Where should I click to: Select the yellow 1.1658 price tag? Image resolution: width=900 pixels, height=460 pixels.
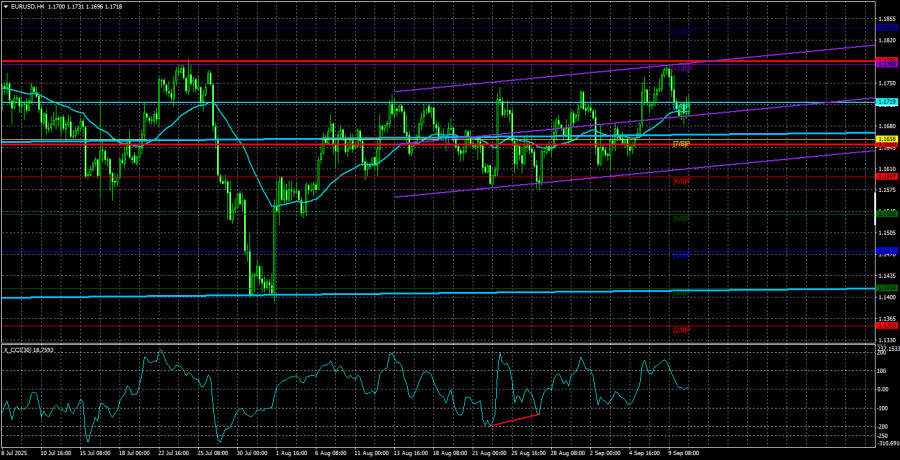pyautogui.click(x=886, y=140)
